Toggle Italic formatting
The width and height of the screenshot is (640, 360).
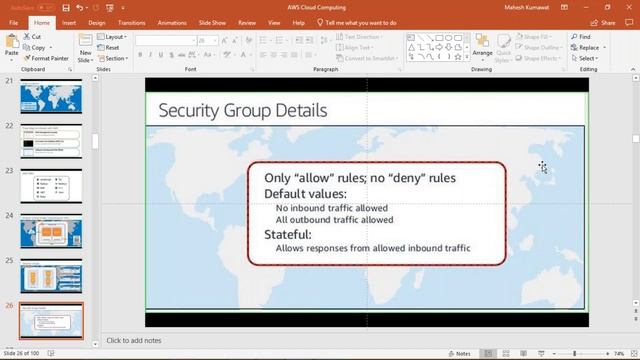(x=150, y=55)
